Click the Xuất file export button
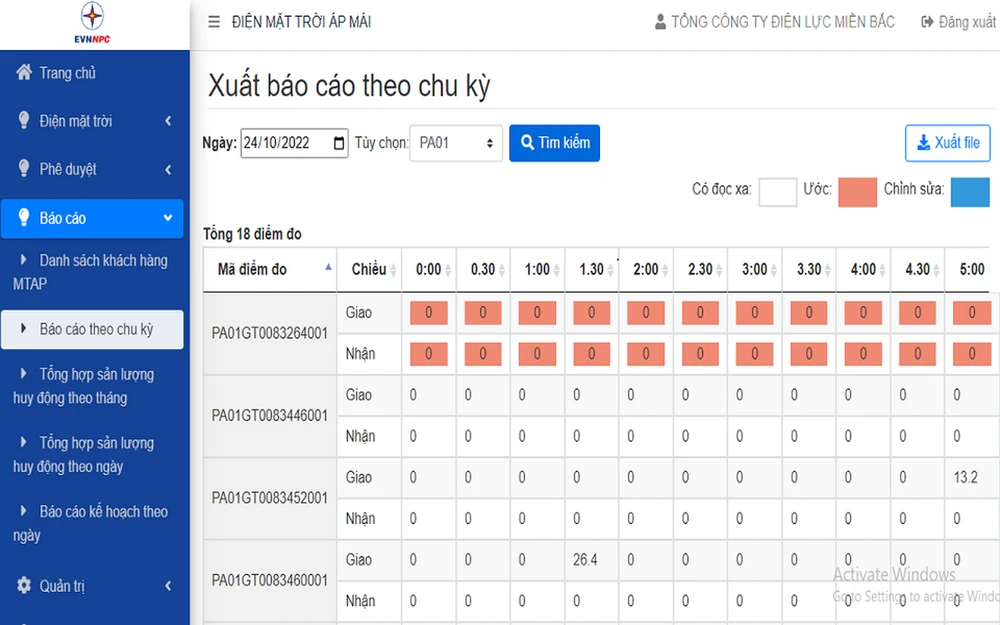Image resolution: width=1000 pixels, height=625 pixels. 947,143
